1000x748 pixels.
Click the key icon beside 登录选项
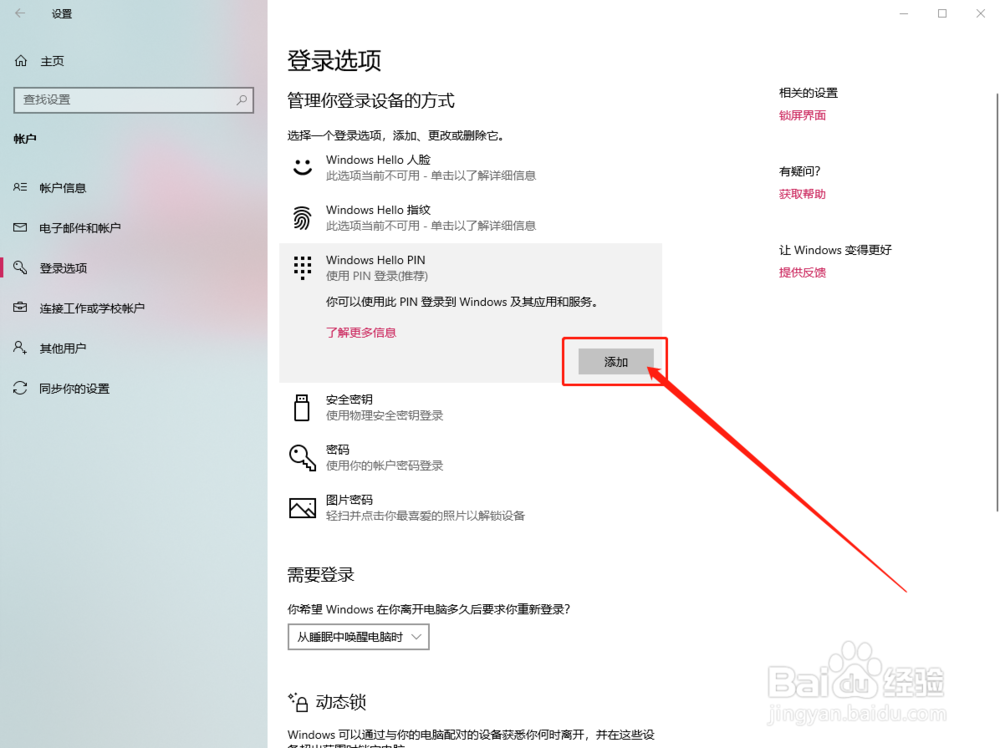20,267
